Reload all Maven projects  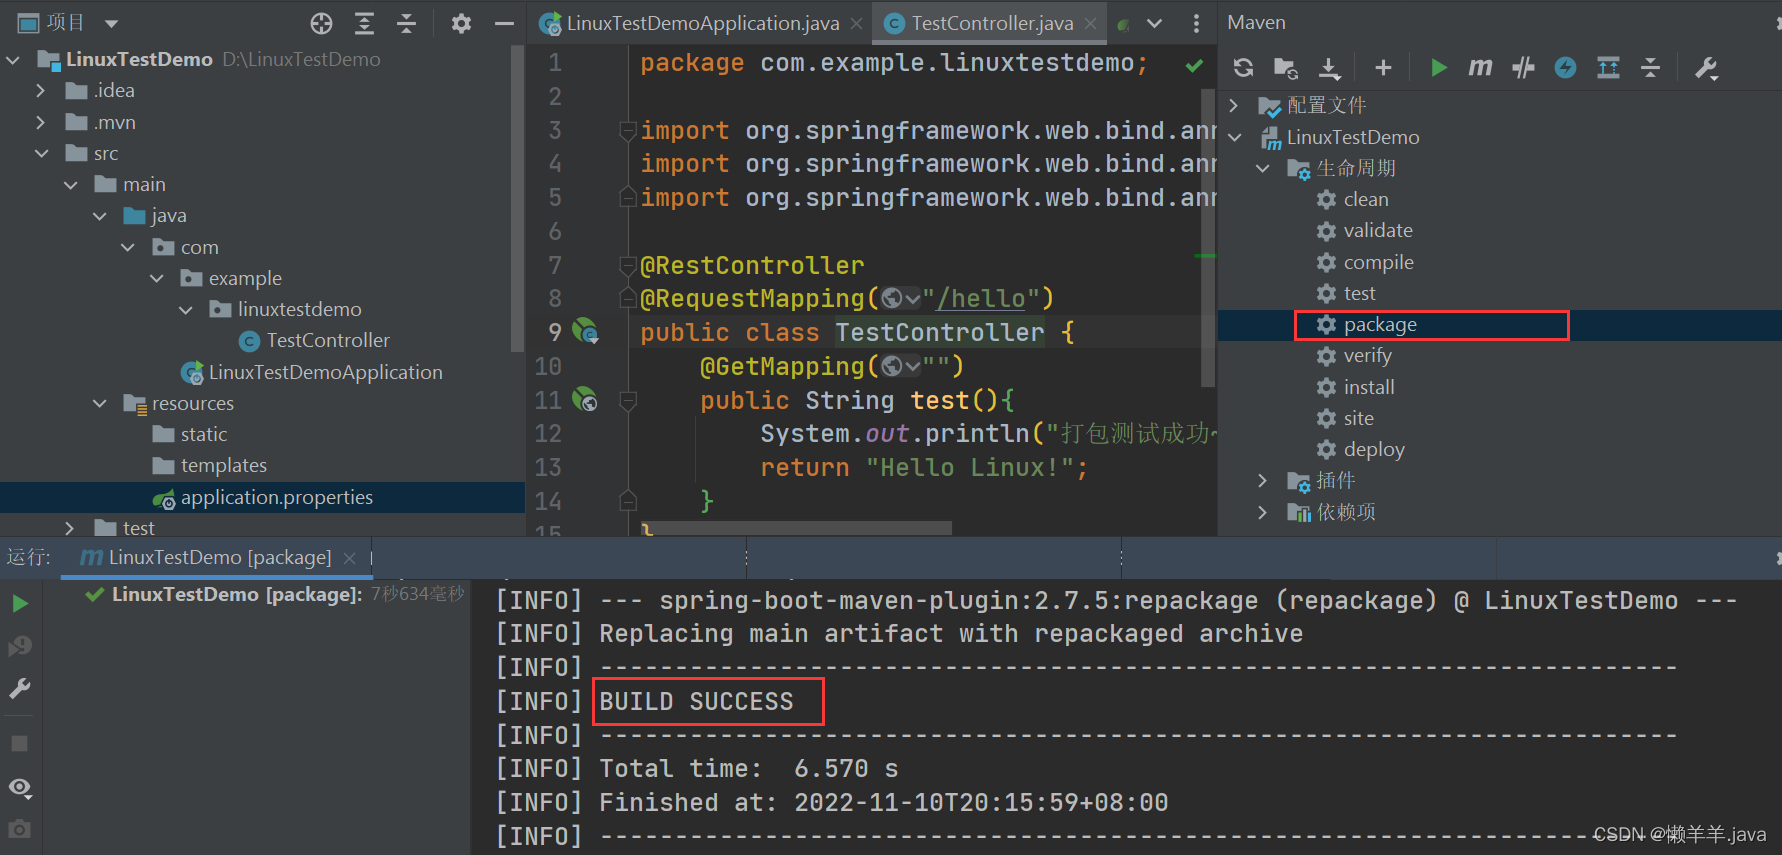coord(1243,67)
